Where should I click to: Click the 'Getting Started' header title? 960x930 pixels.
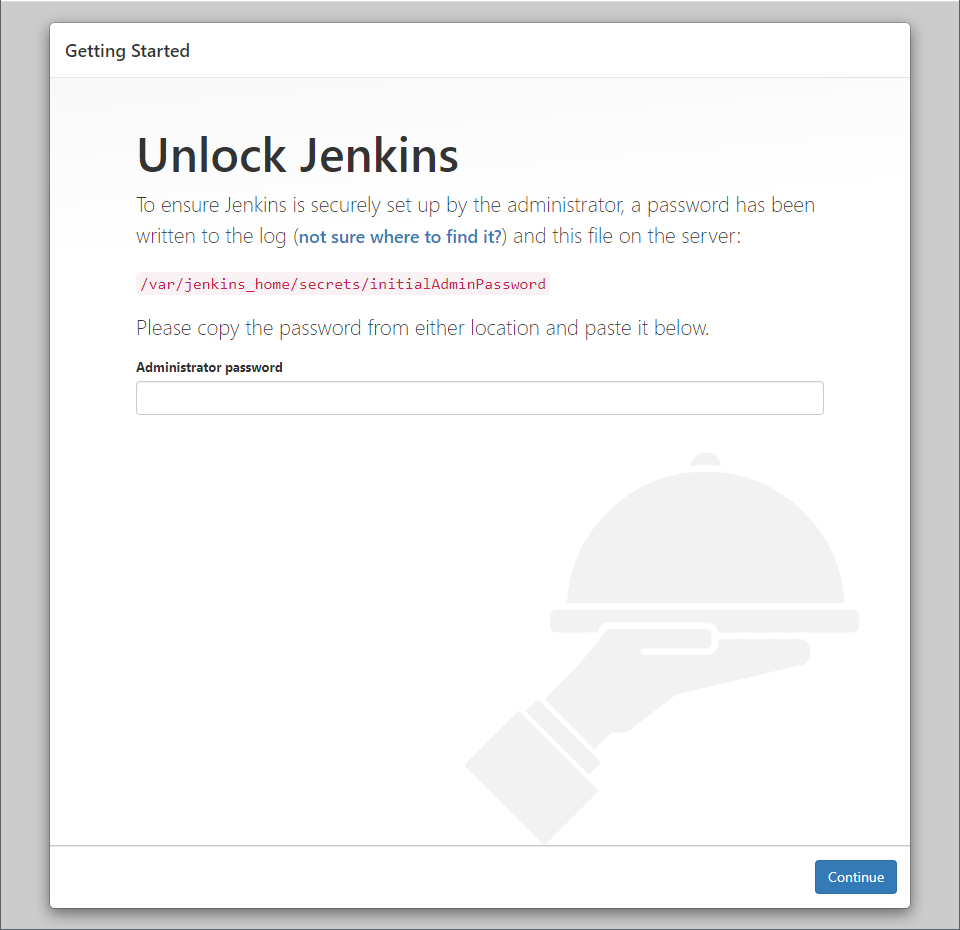coord(127,51)
